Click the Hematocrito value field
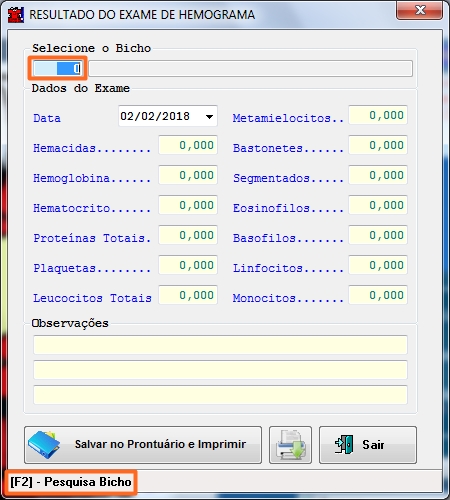The image size is (450, 500). coord(188,205)
